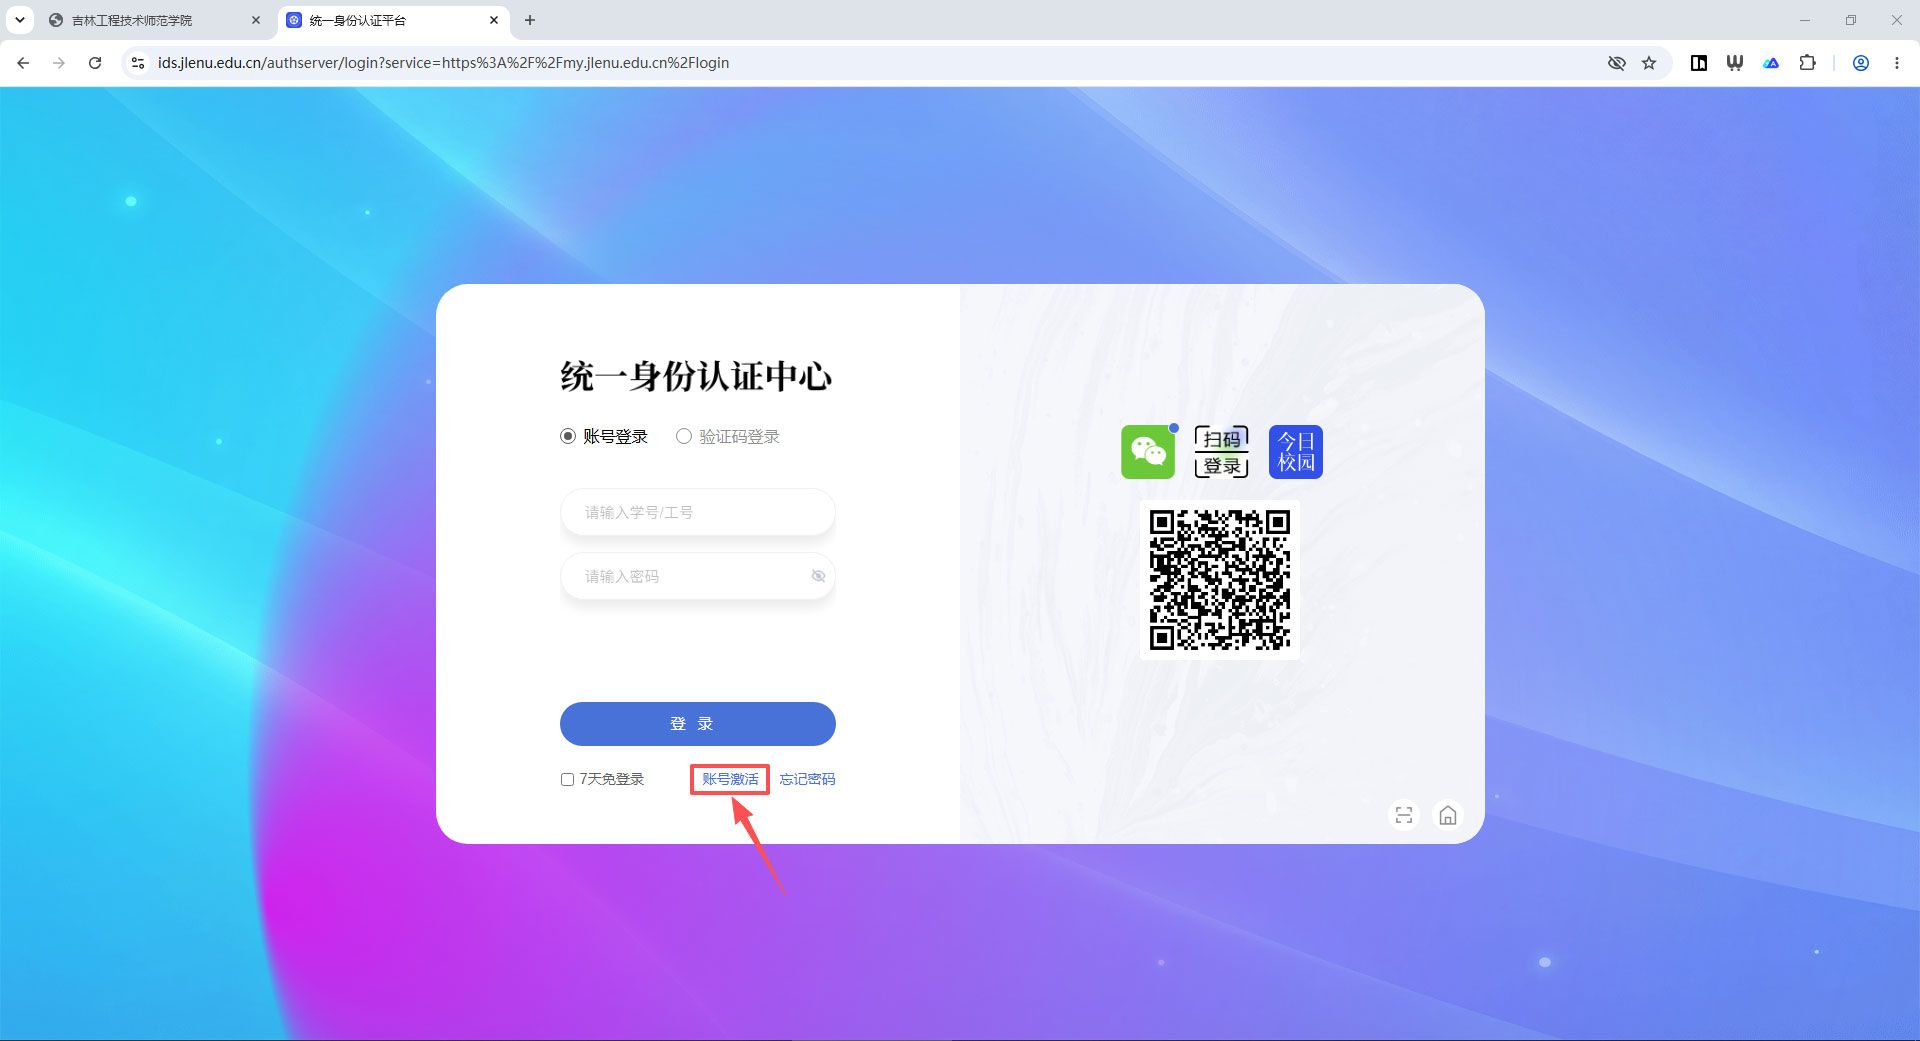1920x1041 pixels.
Task: Select 账号登录 radio button
Action: 568,436
